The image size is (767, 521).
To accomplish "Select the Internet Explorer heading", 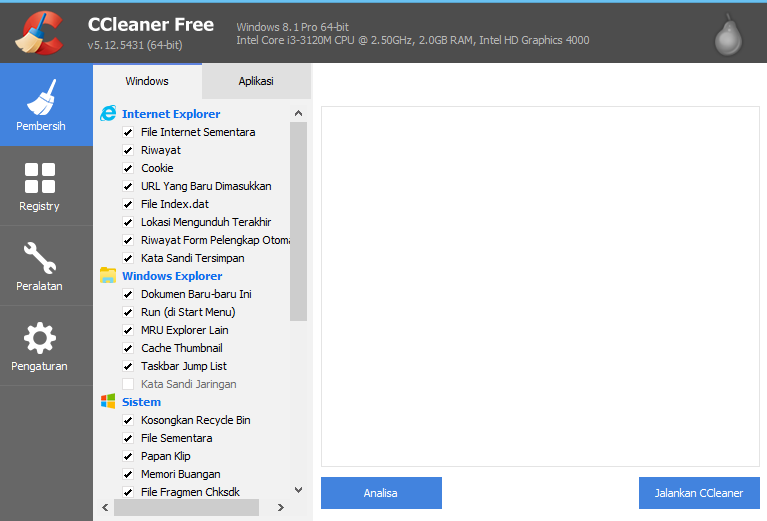I will tap(171, 114).
